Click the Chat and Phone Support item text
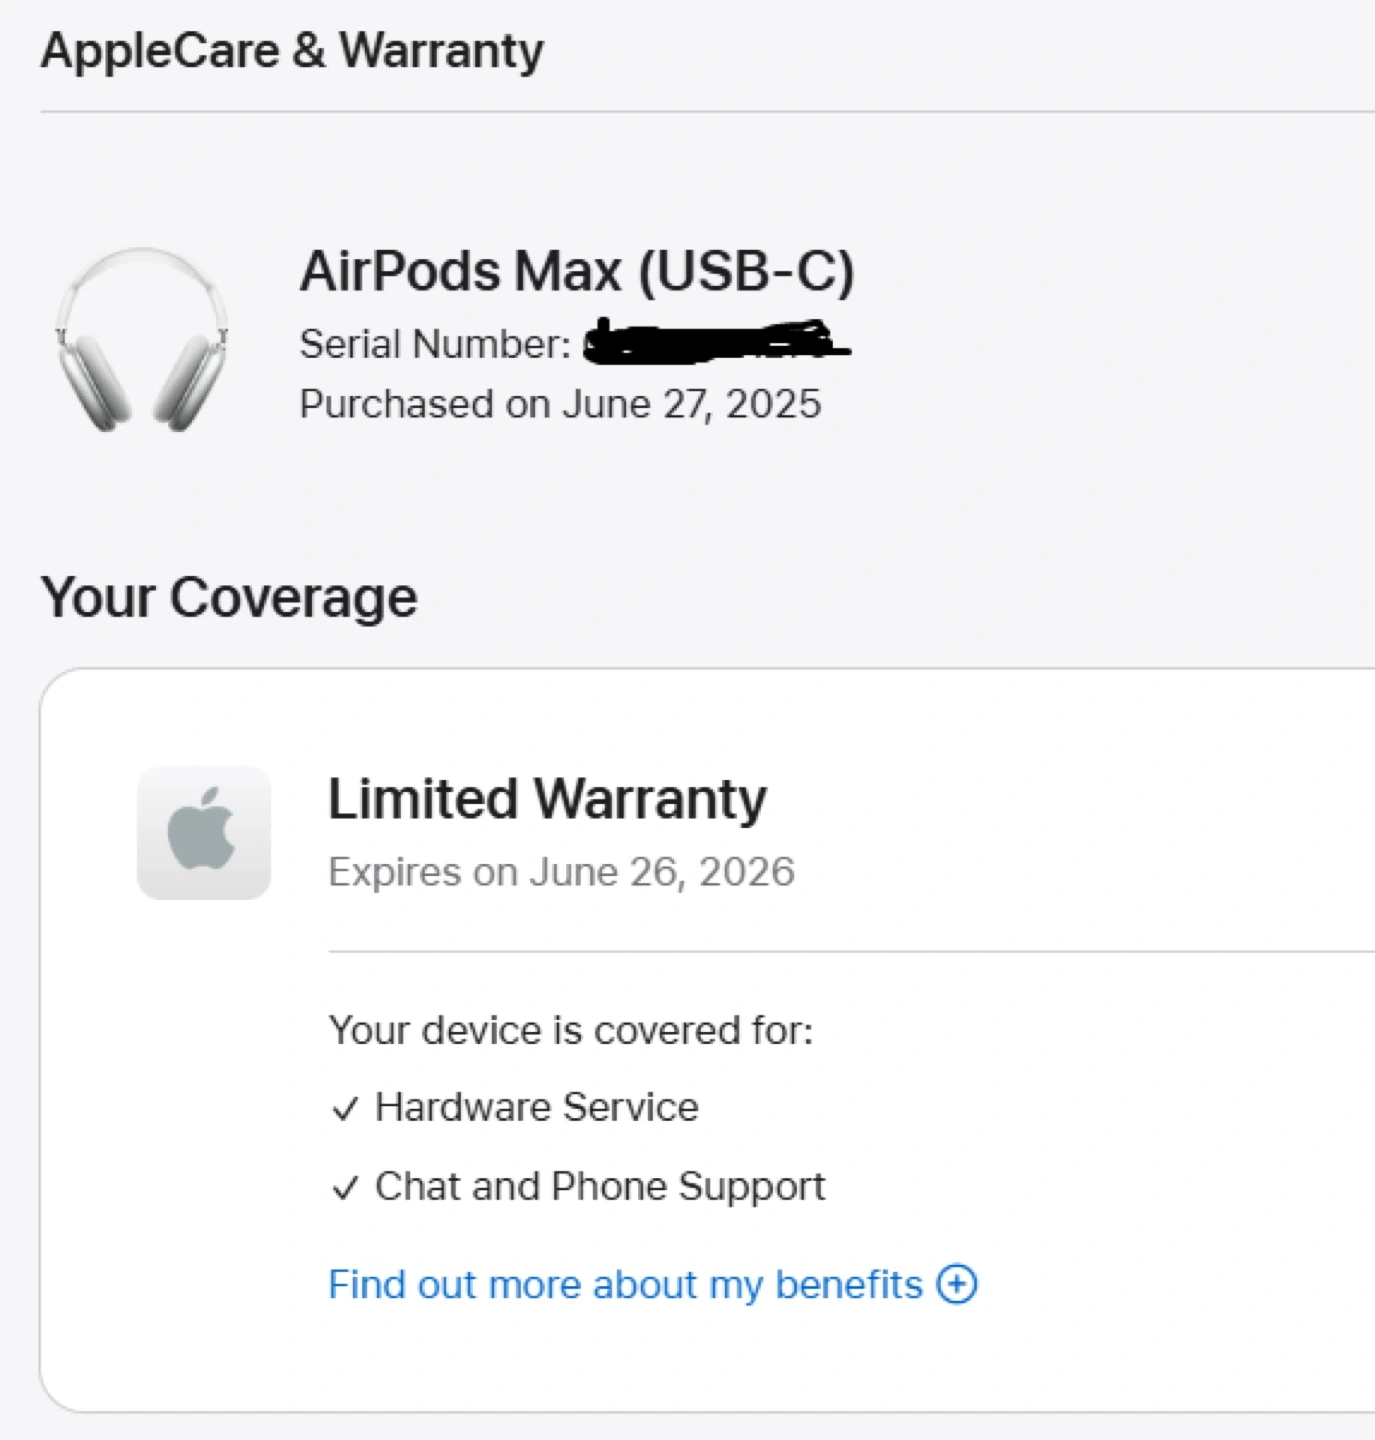 point(600,1186)
